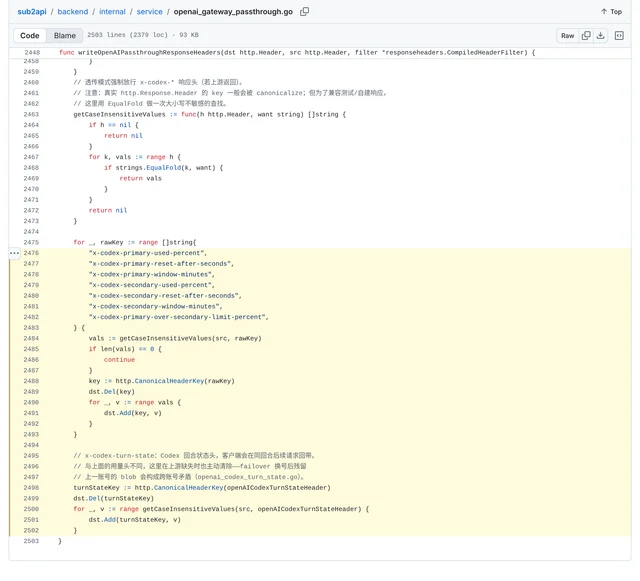This screenshot has height=581, width=640.
Task: Select line number 2448
Action: 32,52
